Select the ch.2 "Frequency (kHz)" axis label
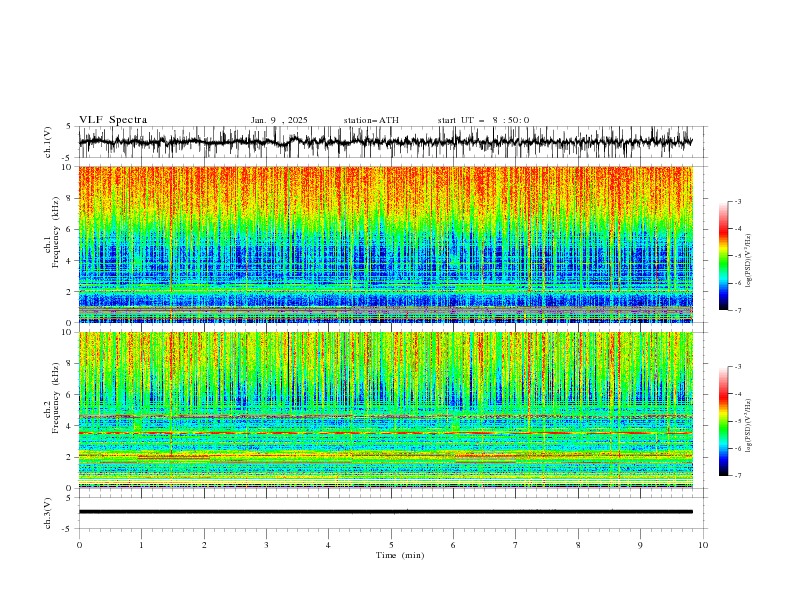The width and height of the screenshot is (792, 612). click(x=55, y=397)
